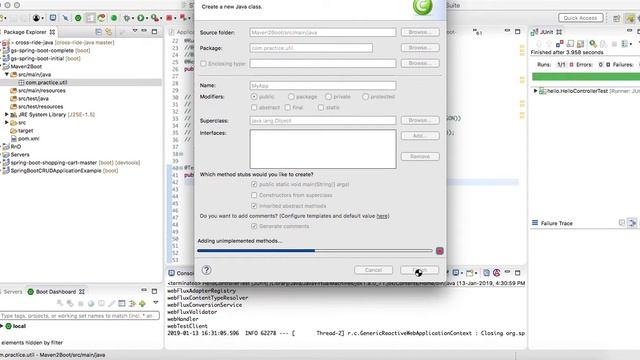Select the public modifier radio
640x360 pixels.
[254, 97]
